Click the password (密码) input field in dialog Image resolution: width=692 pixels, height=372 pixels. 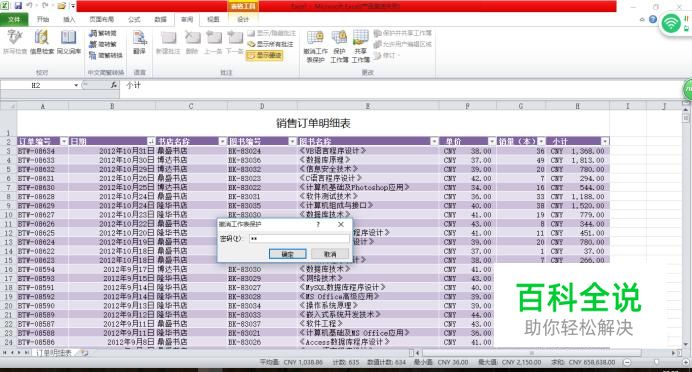(x=299, y=239)
